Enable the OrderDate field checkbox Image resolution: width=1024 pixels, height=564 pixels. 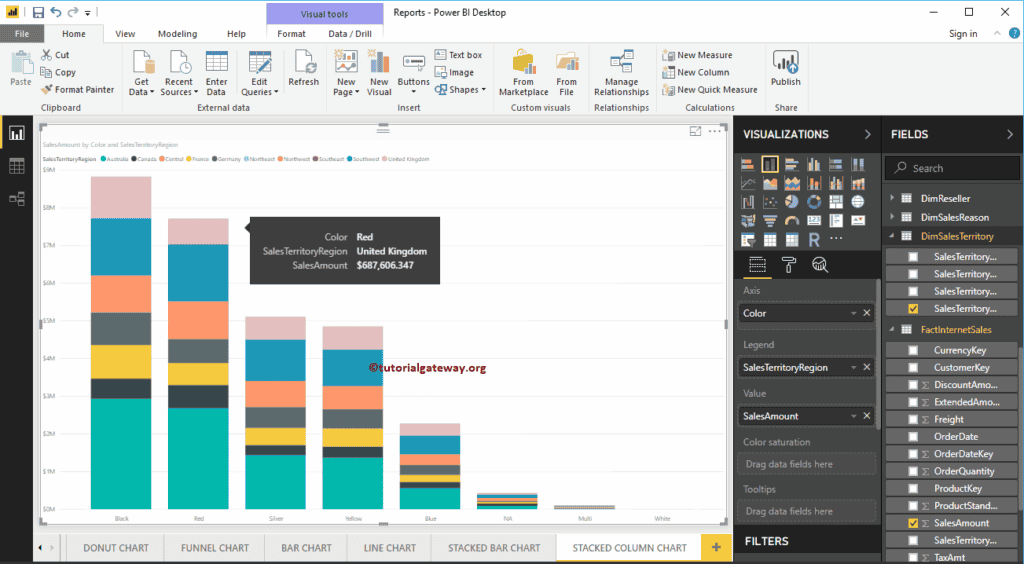[x=913, y=437]
